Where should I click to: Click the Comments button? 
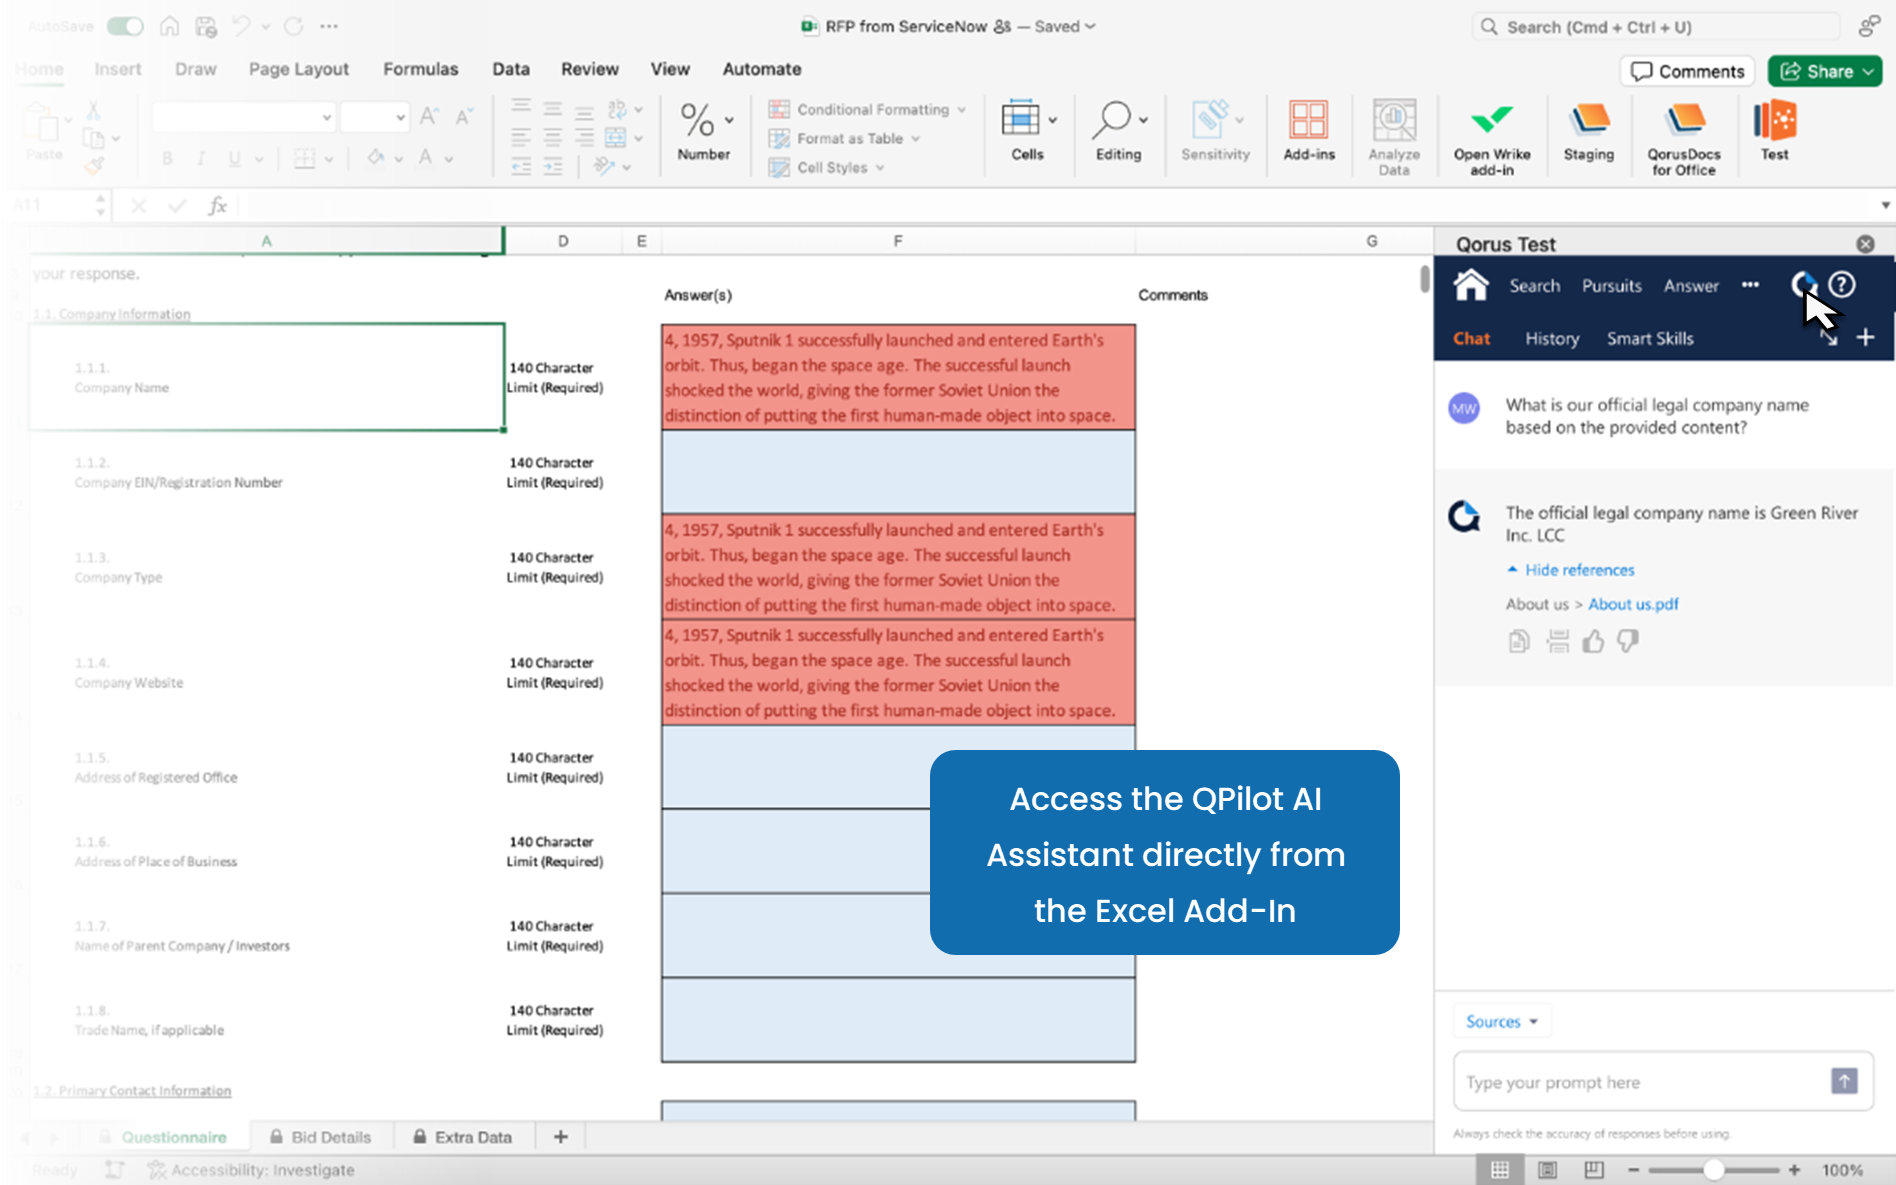pyautogui.click(x=1687, y=71)
